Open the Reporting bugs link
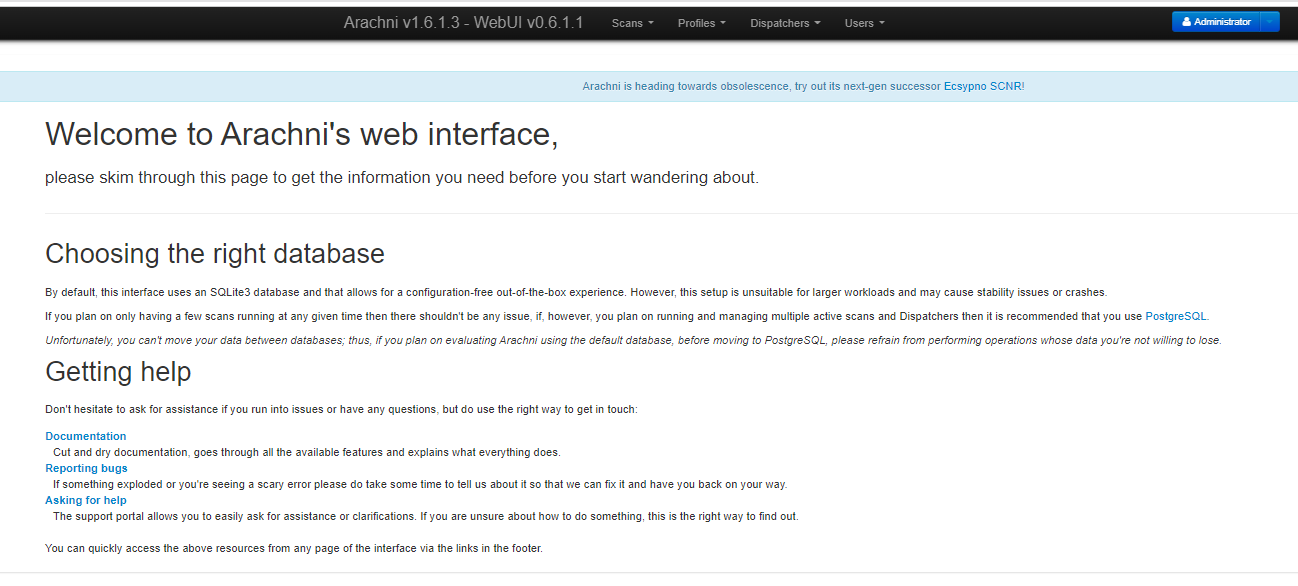1298x586 pixels. (x=86, y=468)
